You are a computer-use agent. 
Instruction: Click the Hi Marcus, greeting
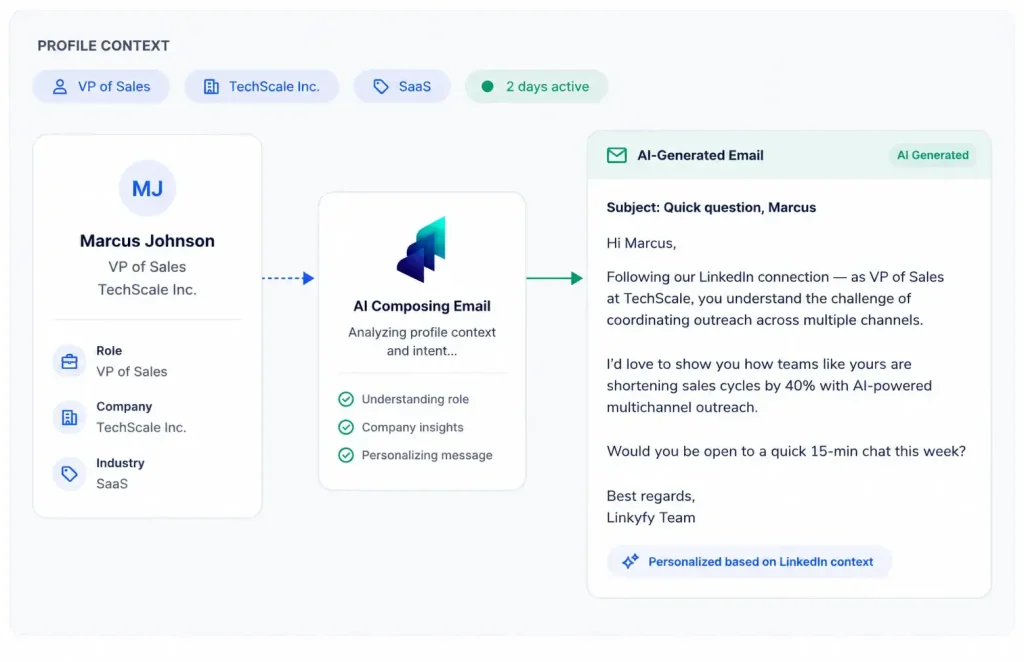tap(641, 244)
